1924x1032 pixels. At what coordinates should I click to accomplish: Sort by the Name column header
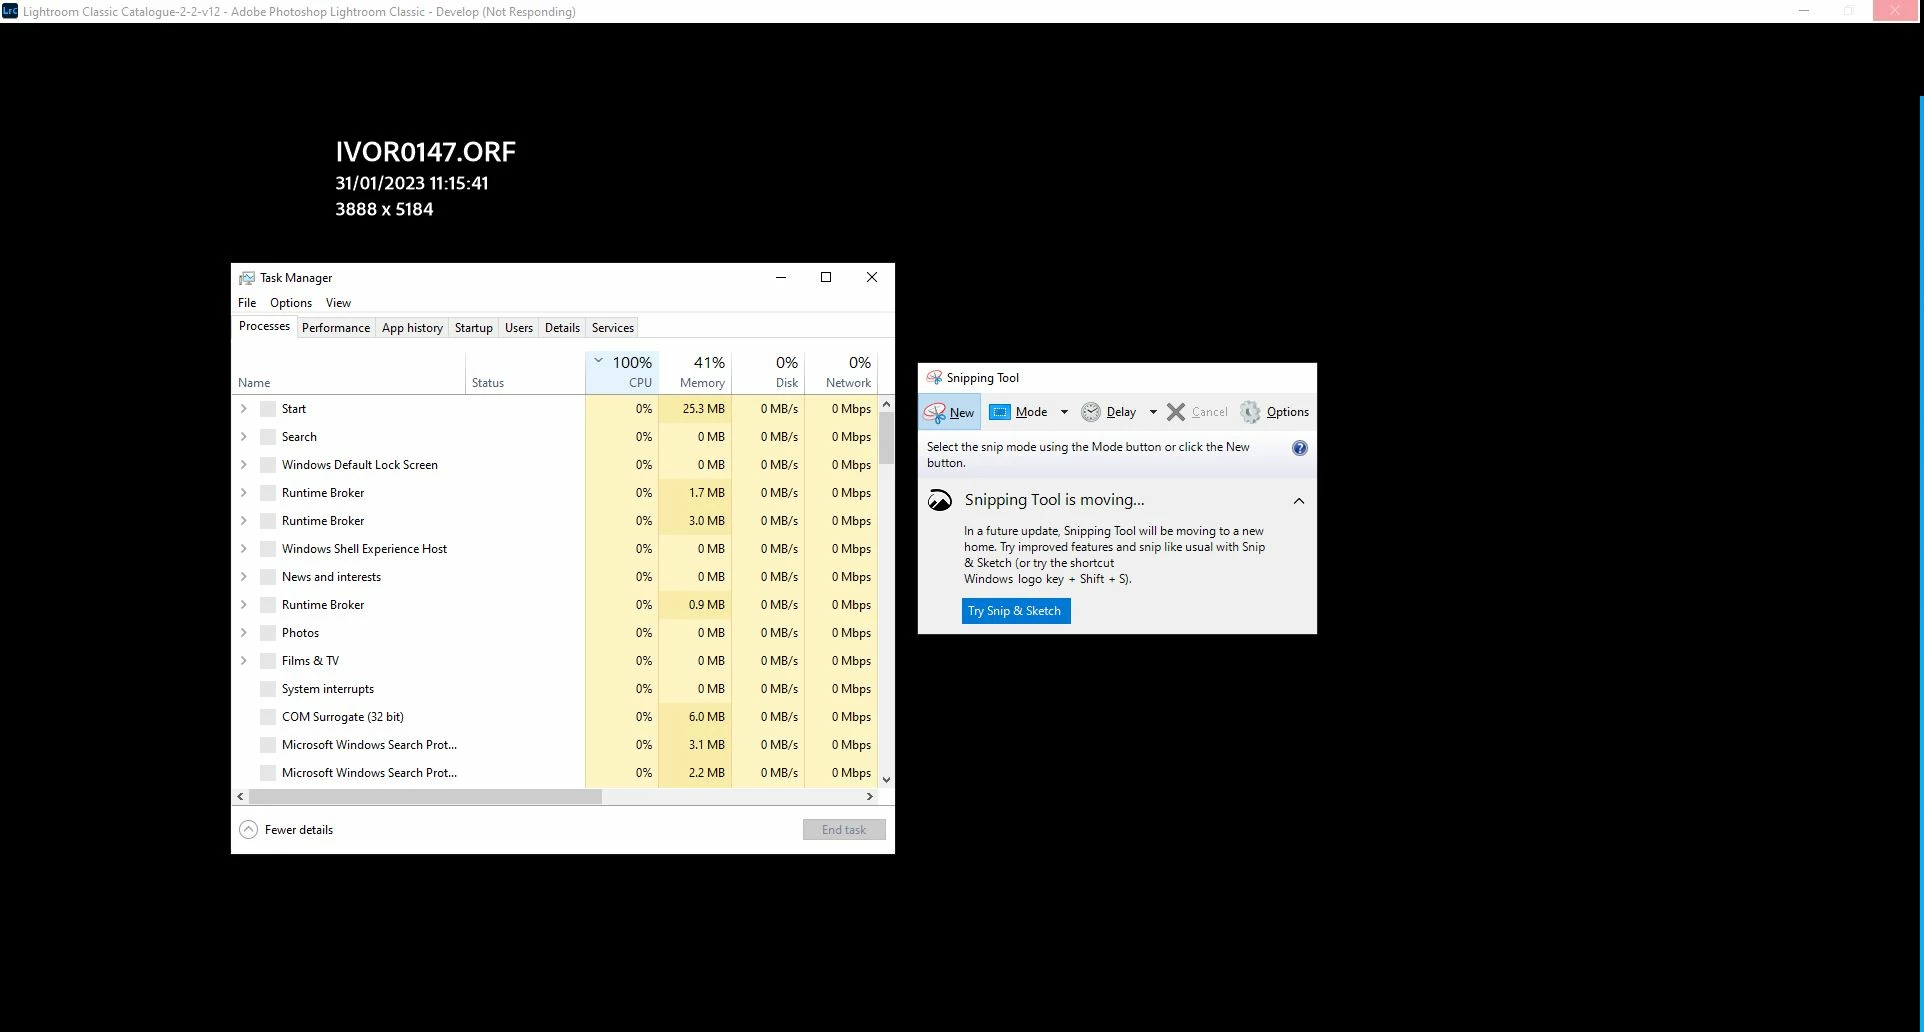349,372
